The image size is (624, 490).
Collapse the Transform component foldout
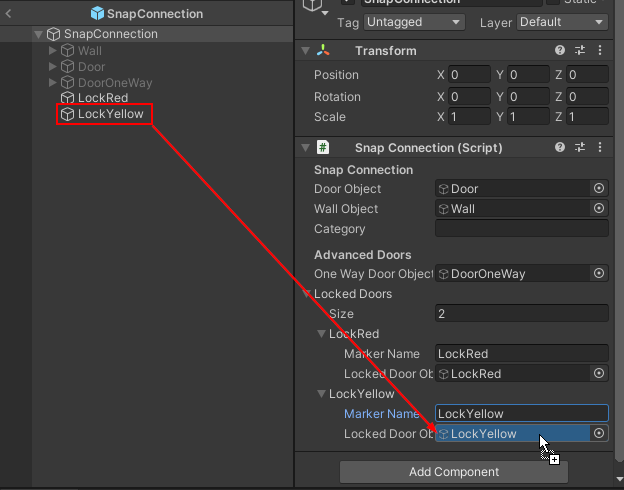pos(305,51)
